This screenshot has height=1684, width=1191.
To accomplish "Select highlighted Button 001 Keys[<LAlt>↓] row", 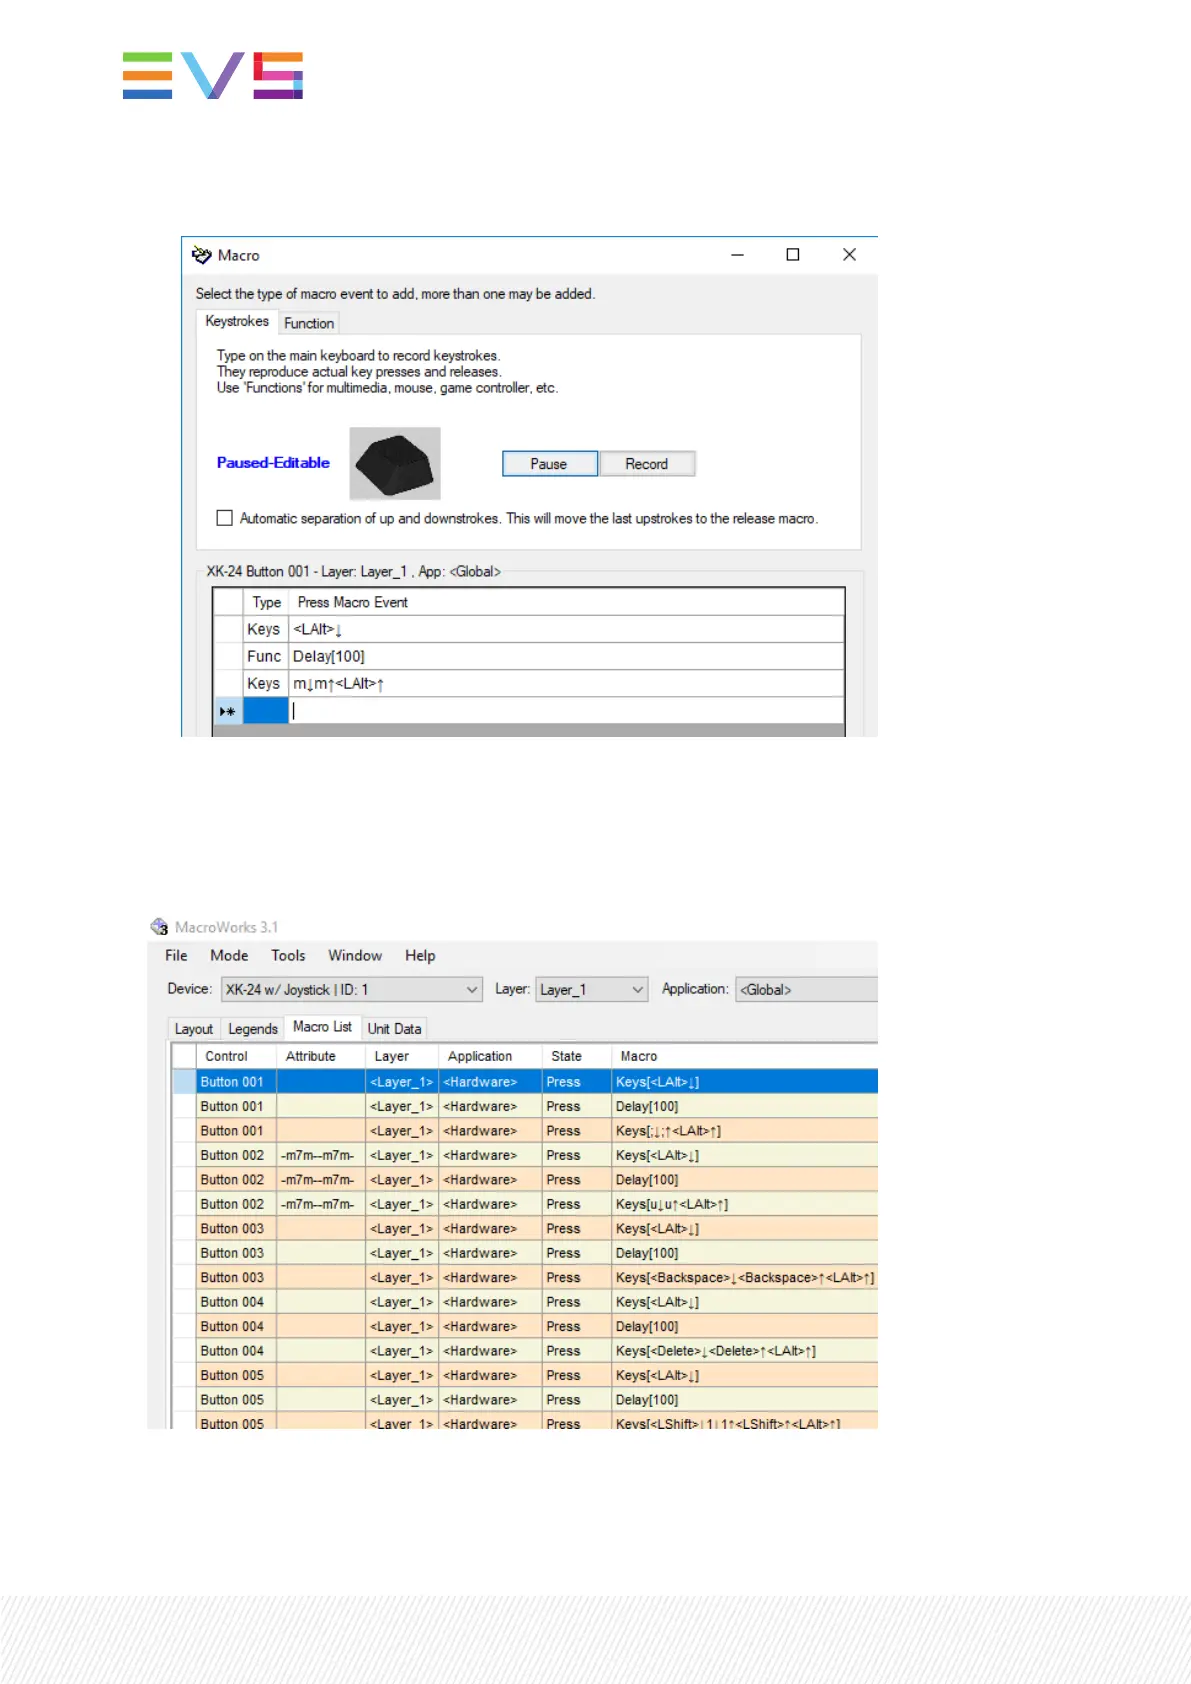I will pos(525,1082).
